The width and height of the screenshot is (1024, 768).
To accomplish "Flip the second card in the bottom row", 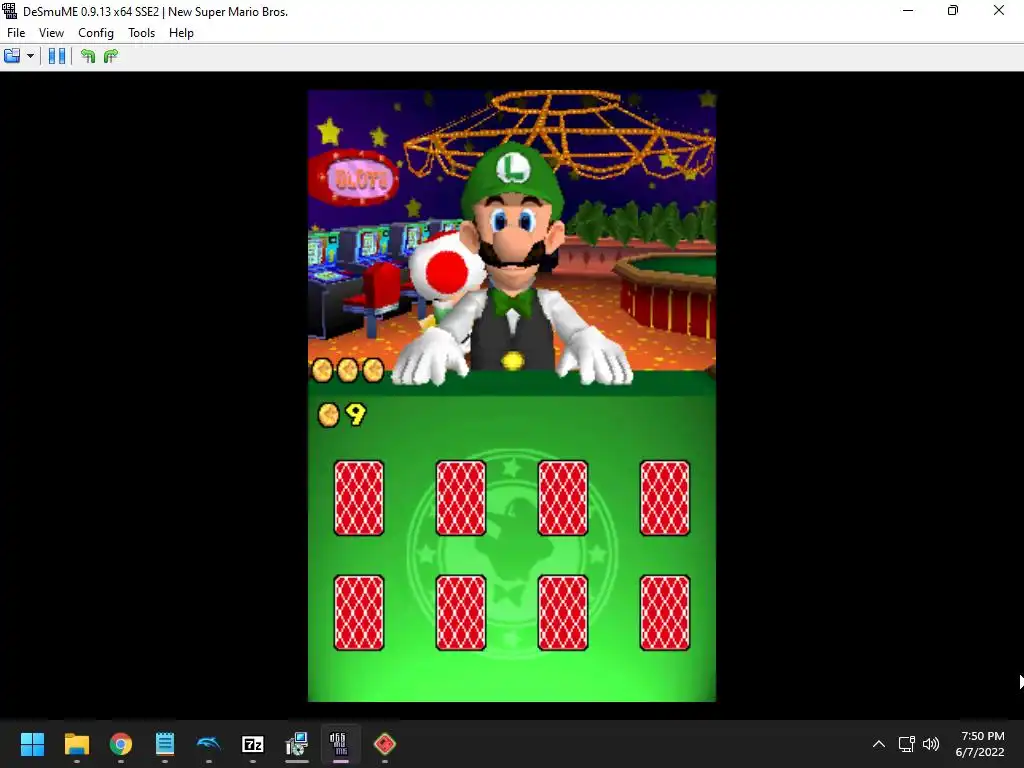I will tap(460, 613).
